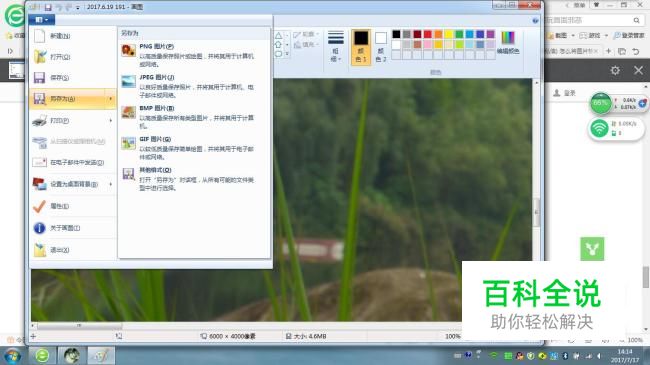The height and width of the screenshot is (365, 650).
Task: Pick the green swatch in the palette
Action: point(459,34)
